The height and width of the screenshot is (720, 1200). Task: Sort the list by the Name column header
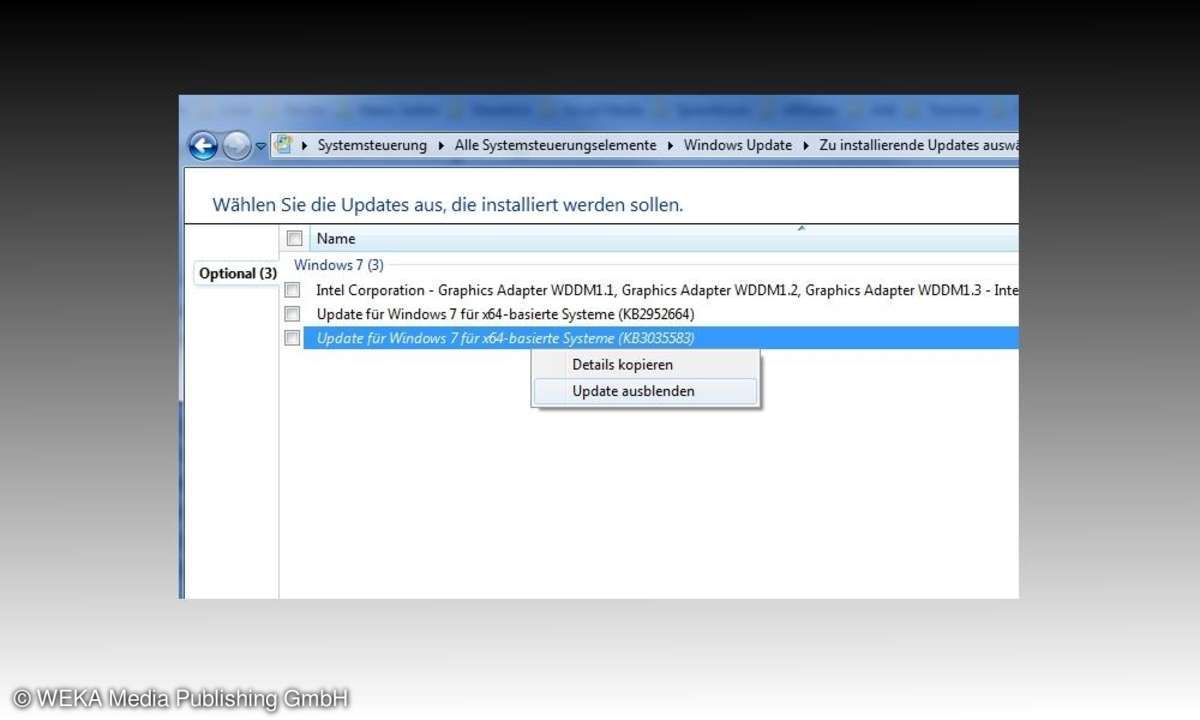(664, 238)
